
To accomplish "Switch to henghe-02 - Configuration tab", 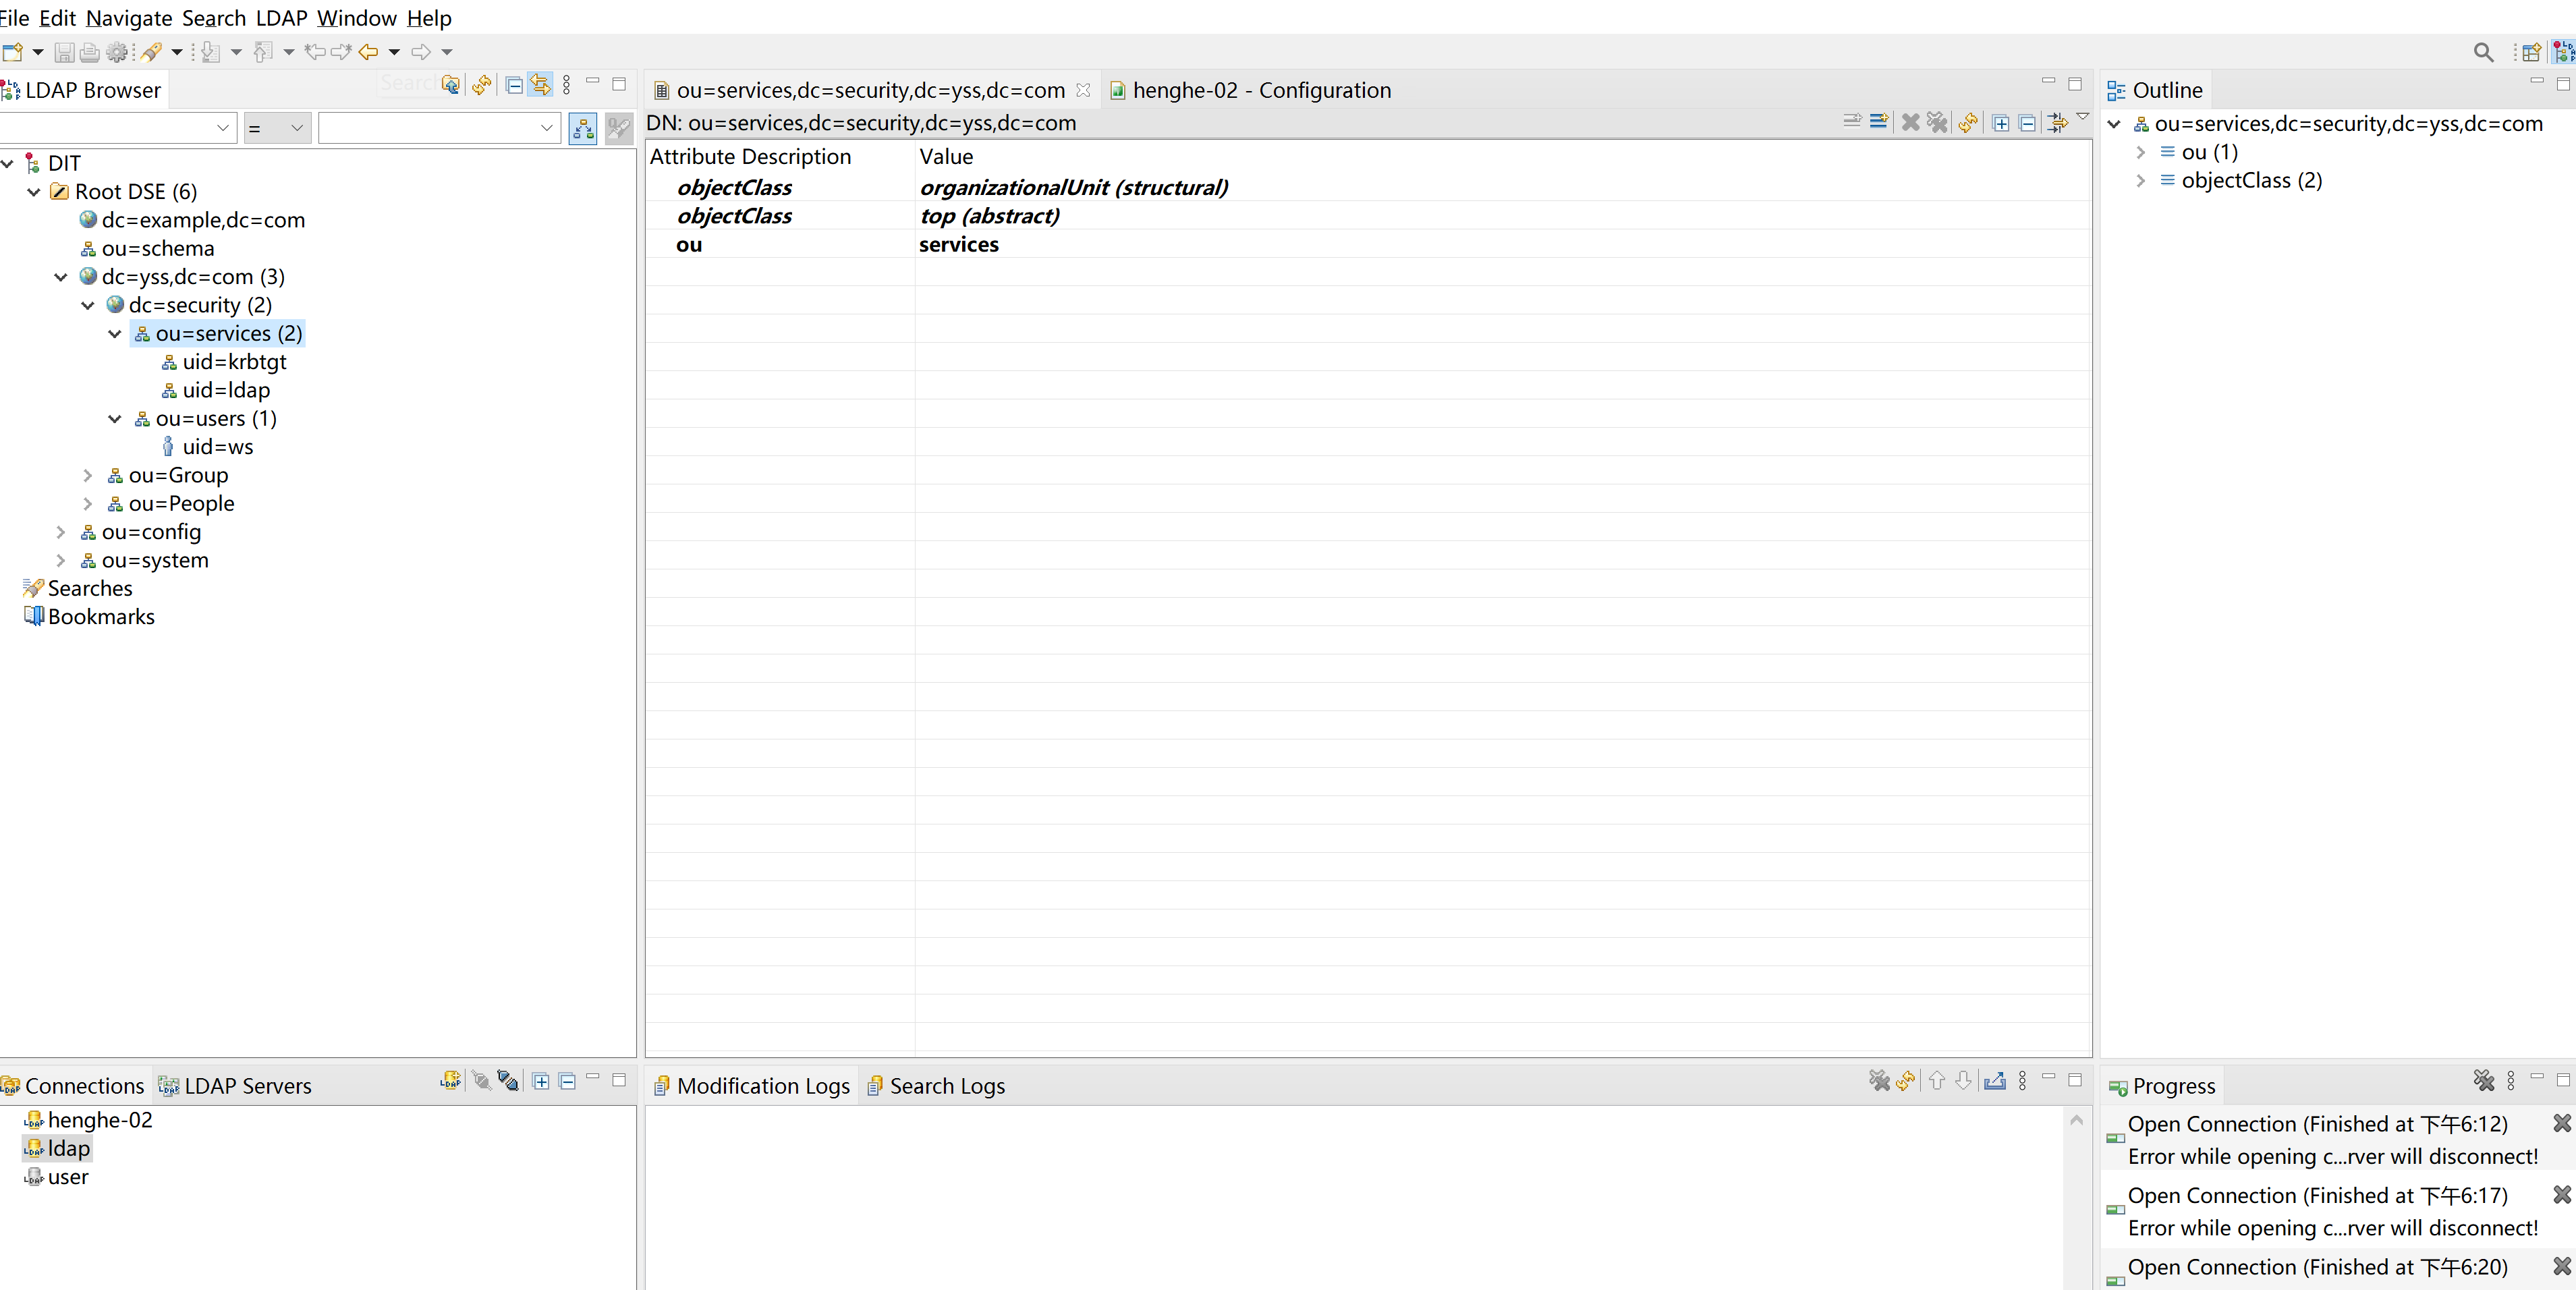I will pos(1260,90).
